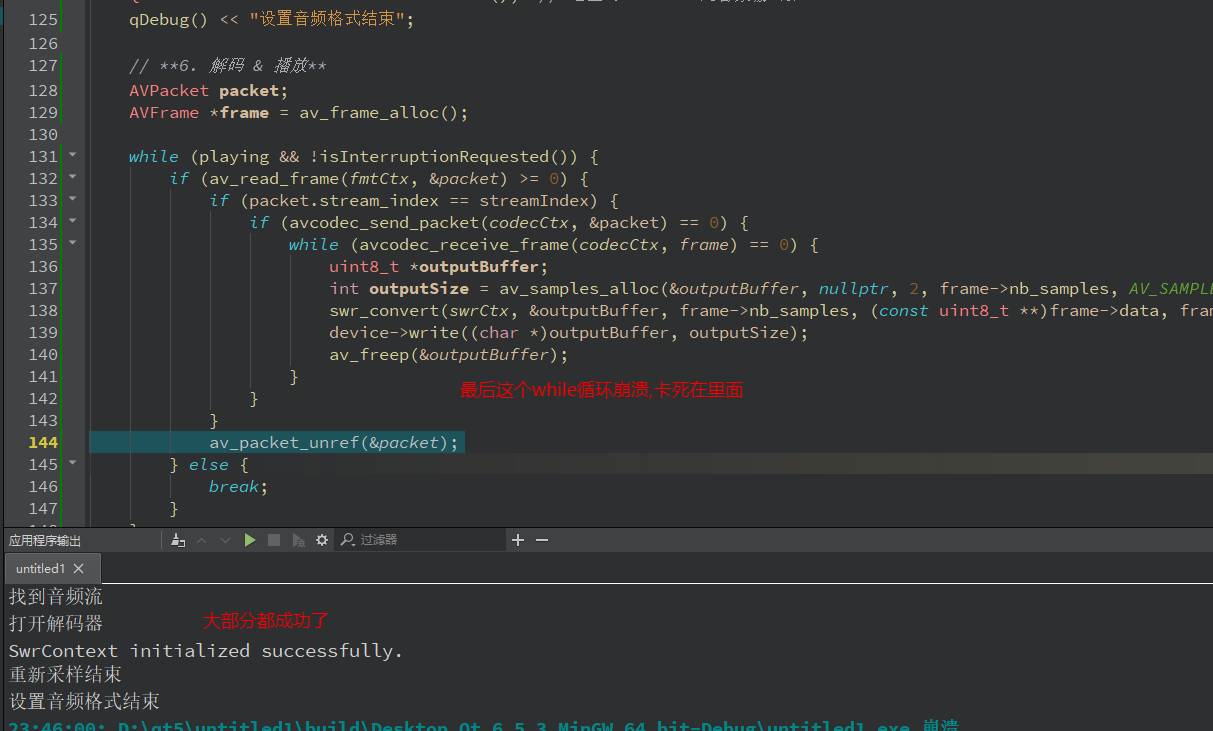The height and width of the screenshot is (731, 1213).
Task: Clear the application output with the broom icon
Action: click(178, 540)
